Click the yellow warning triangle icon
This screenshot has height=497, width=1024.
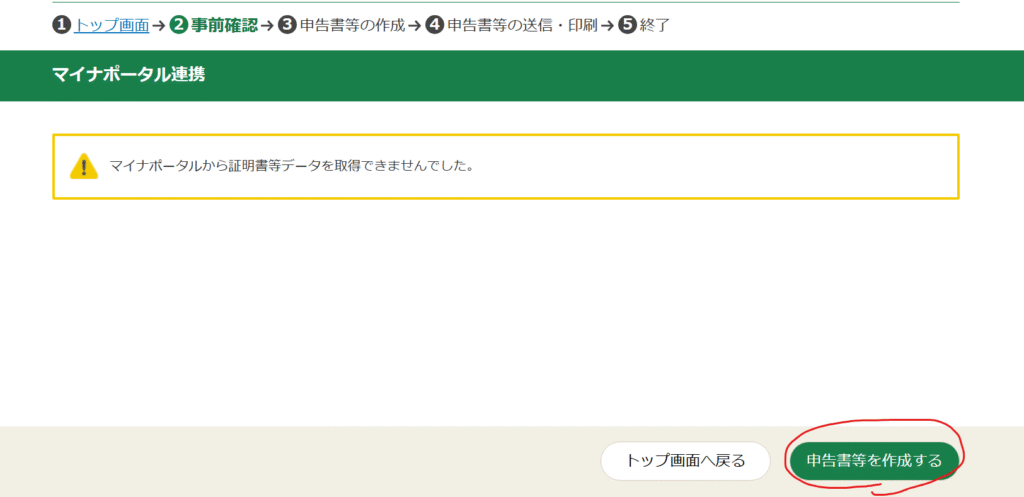point(84,166)
